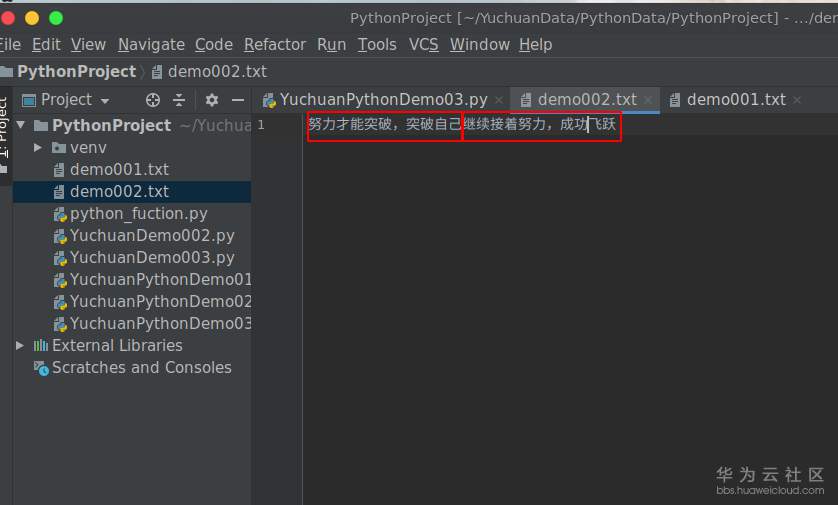Select python_fuction.py in project tree
838x505 pixels.
138,214
